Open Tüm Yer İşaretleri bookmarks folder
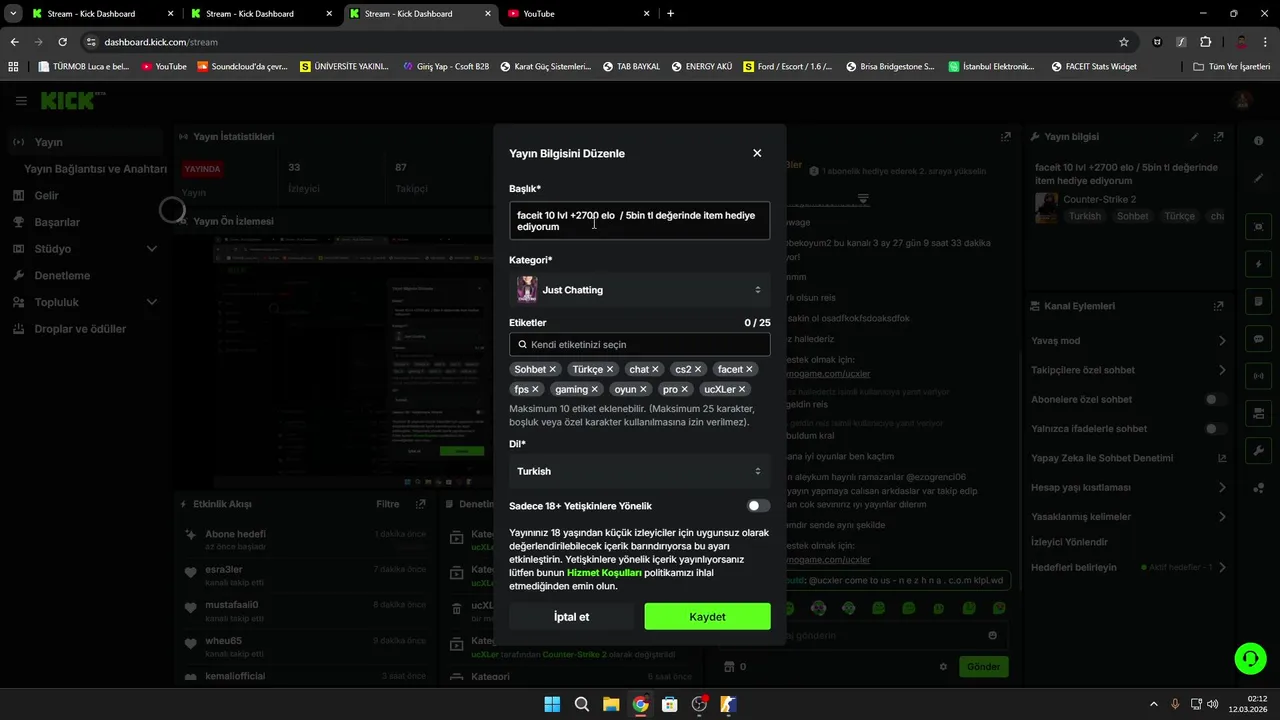The width and height of the screenshot is (1280, 720). click(x=1232, y=66)
